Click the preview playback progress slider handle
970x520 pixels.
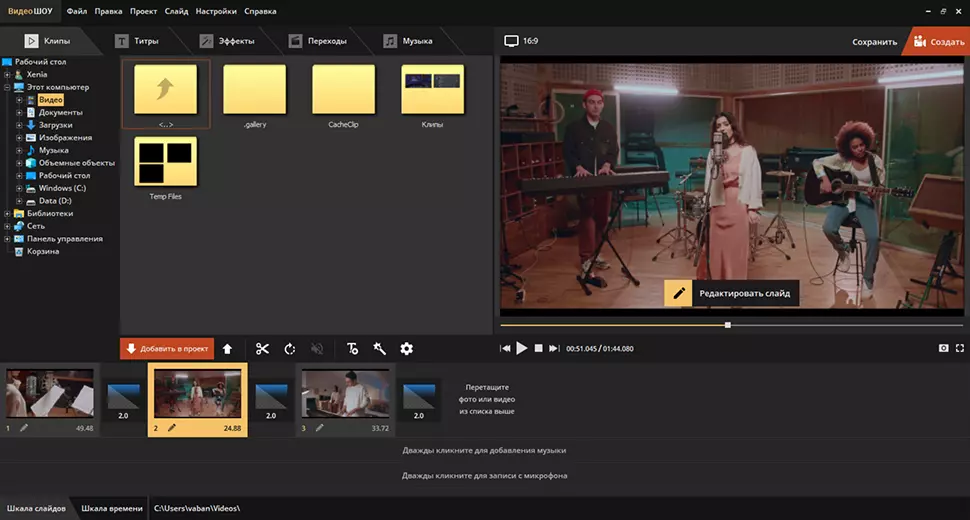(727, 325)
